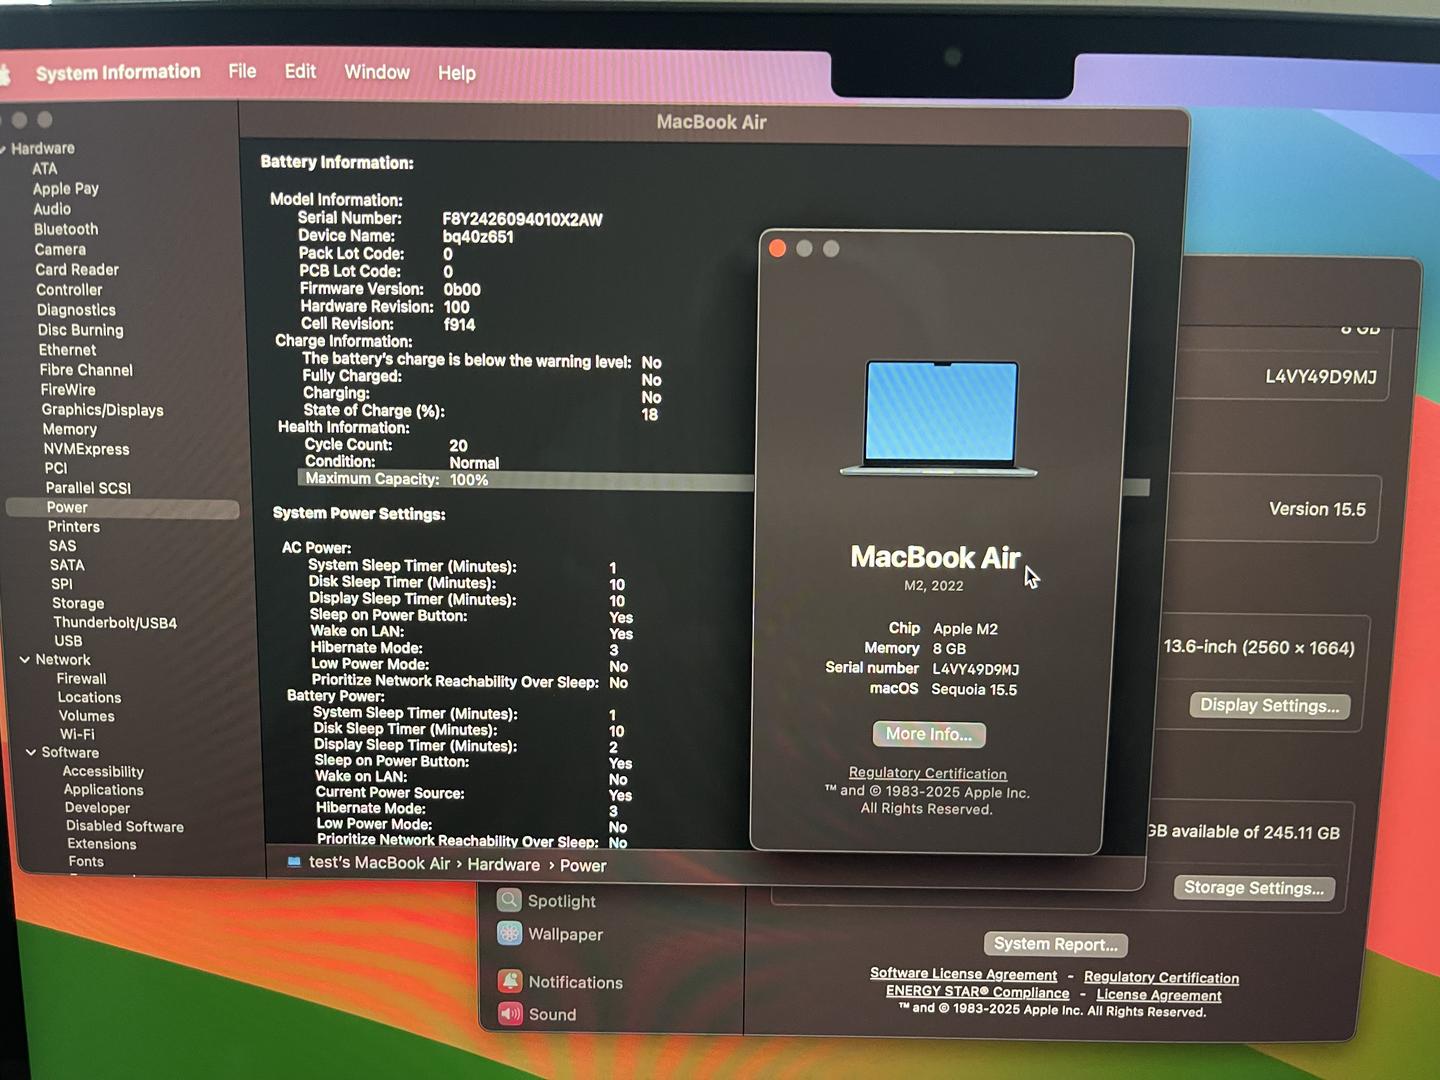Select Firewall under Network

tap(81, 678)
